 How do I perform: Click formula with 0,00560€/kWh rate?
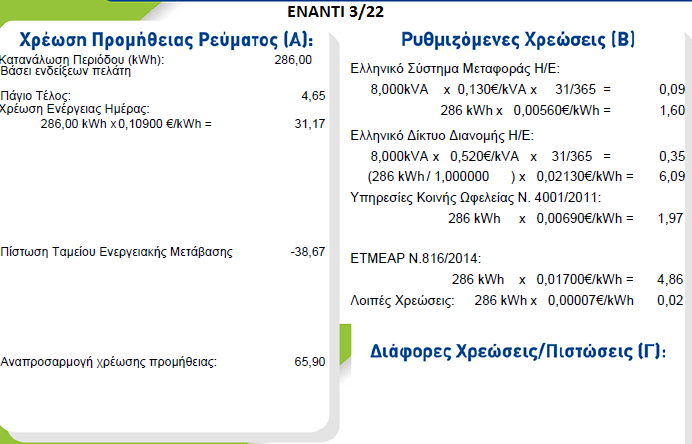pos(526,110)
